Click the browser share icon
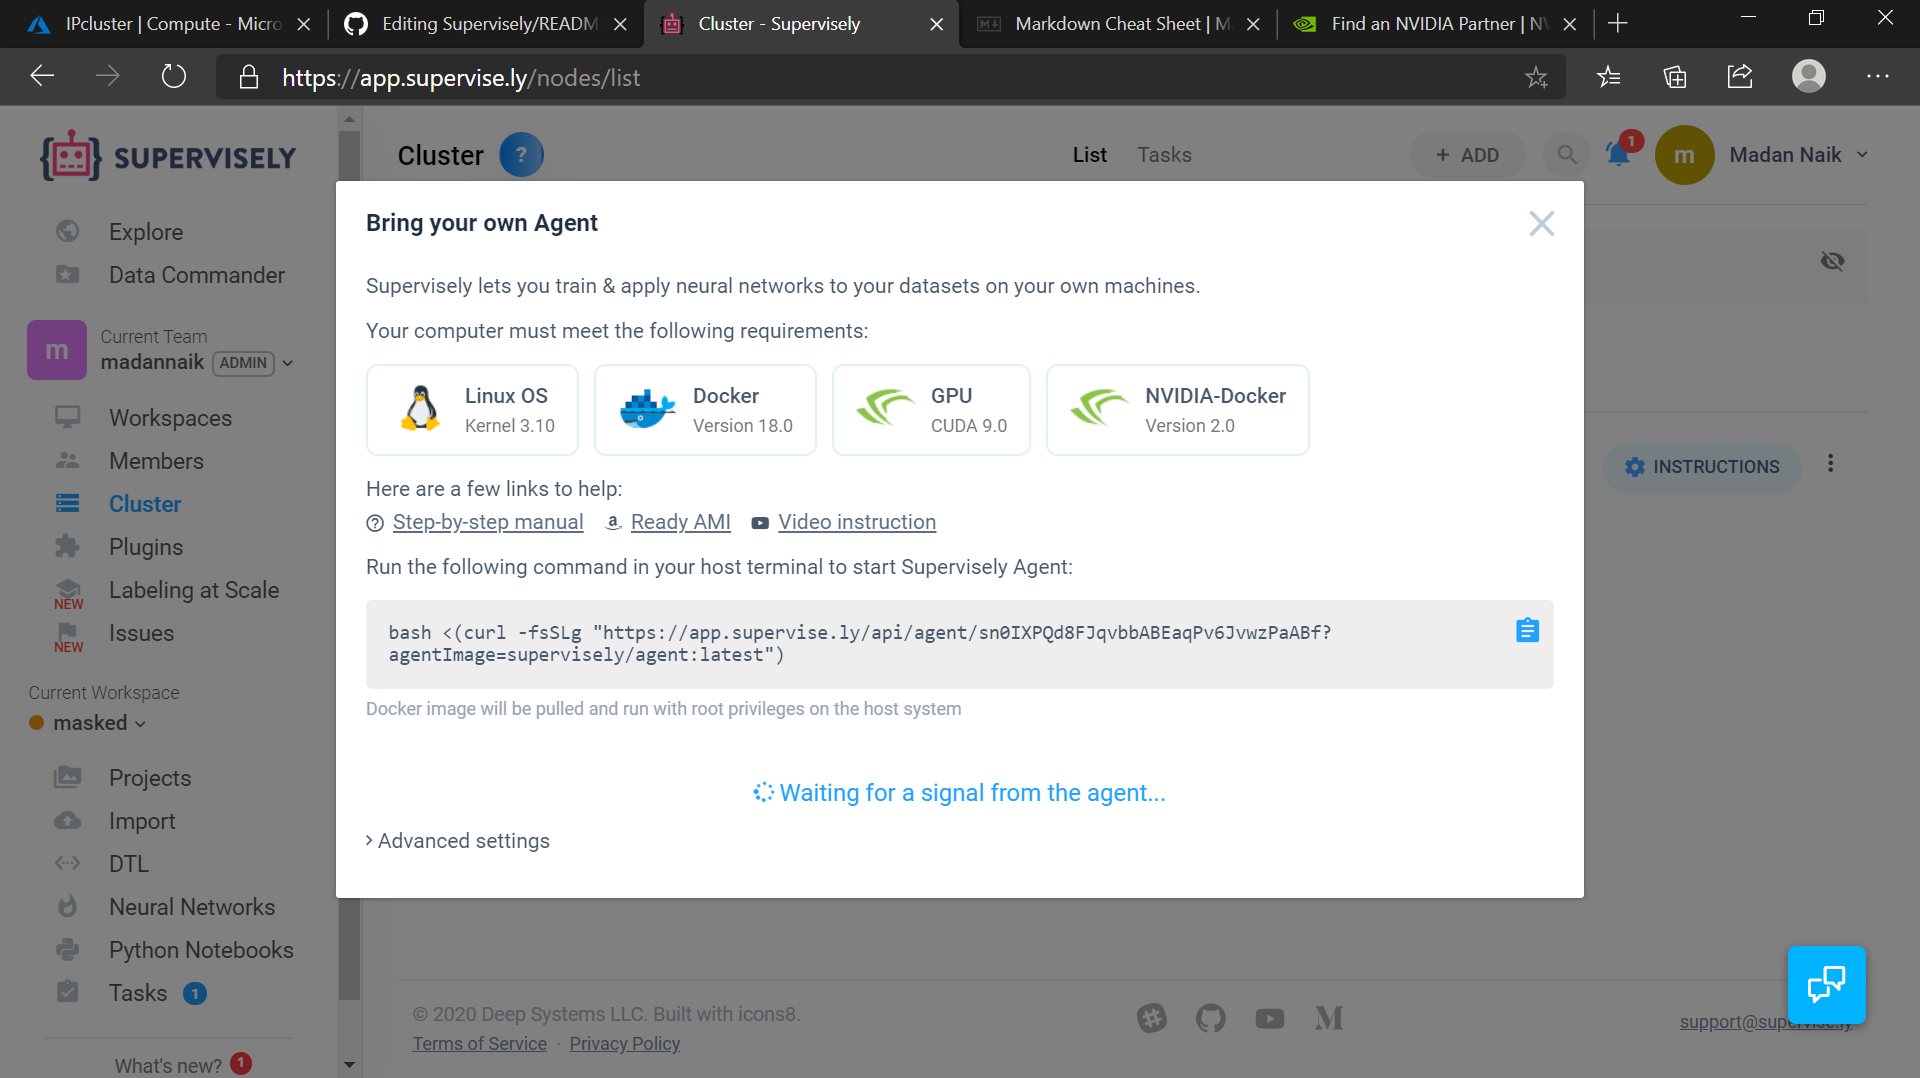 click(1740, 76)
